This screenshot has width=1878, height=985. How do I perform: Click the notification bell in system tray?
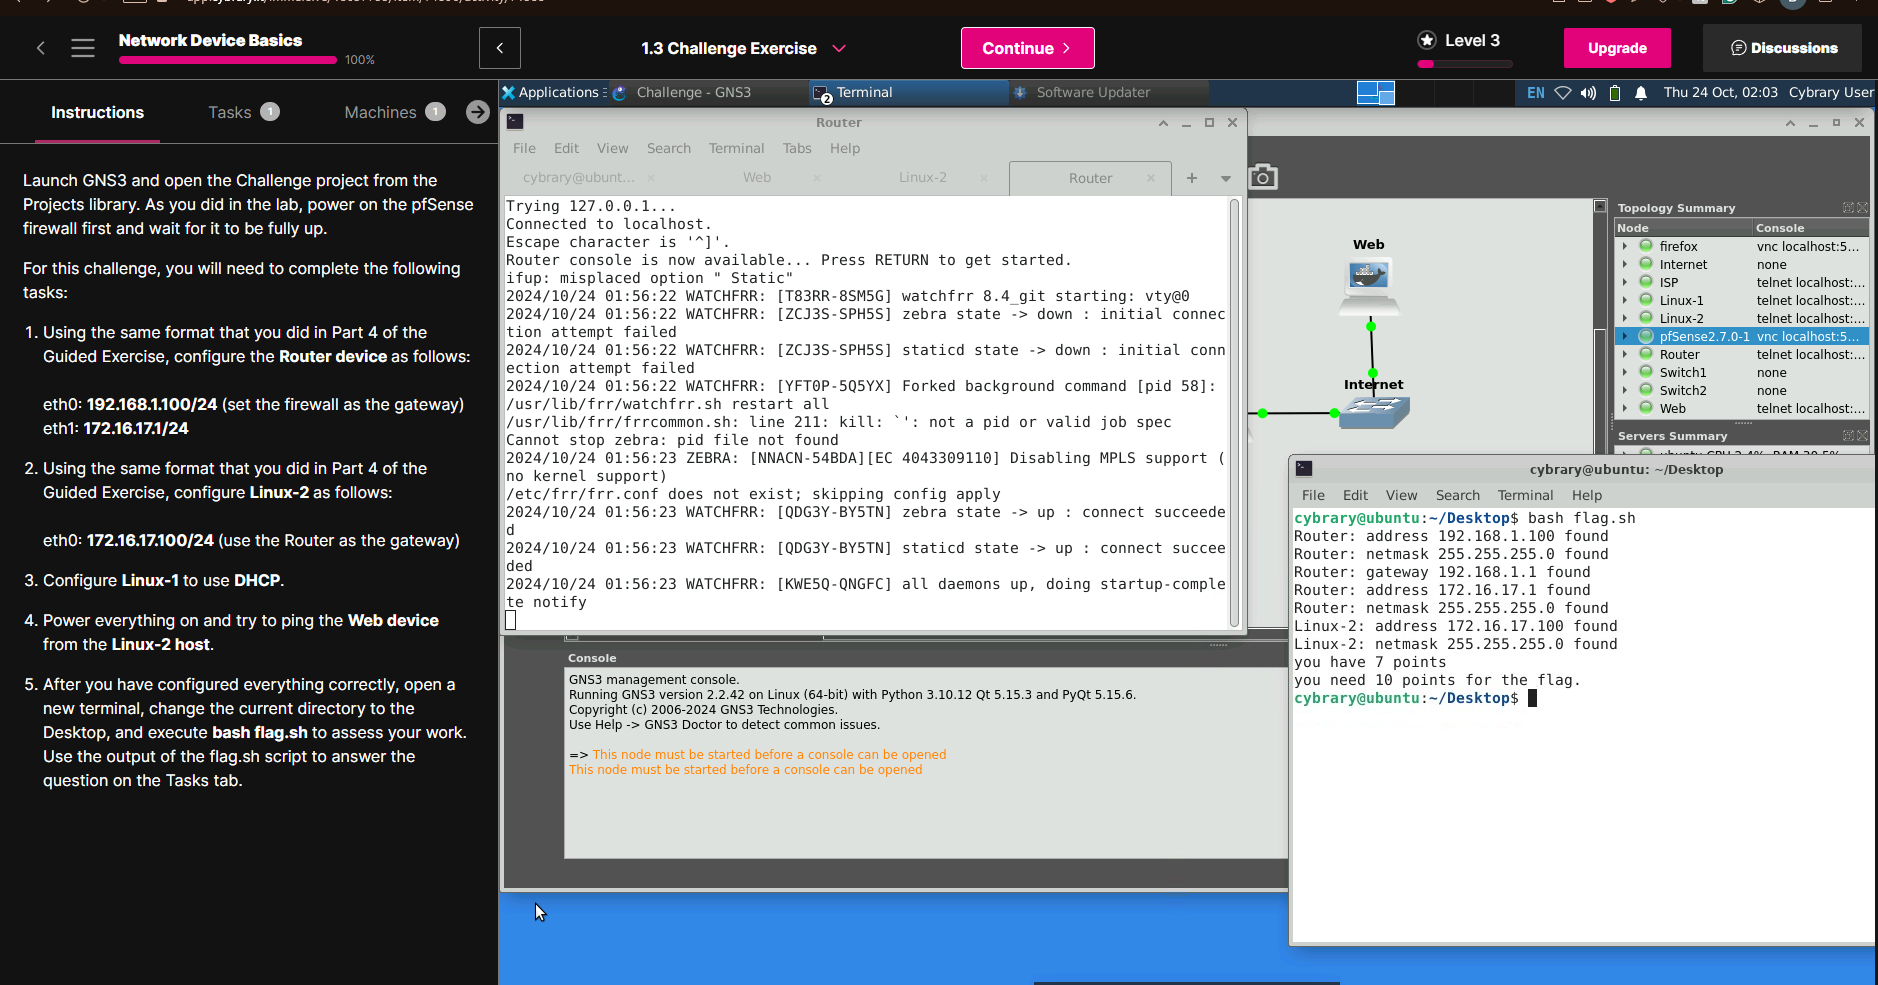(1641, 93)
